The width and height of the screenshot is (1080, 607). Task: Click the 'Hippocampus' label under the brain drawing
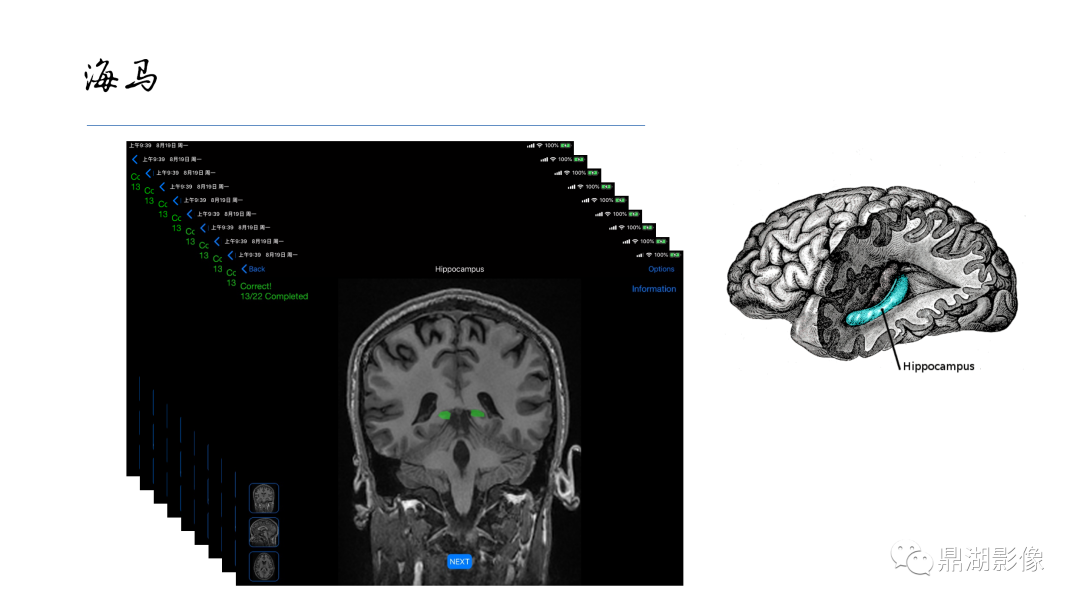point(938,367)
